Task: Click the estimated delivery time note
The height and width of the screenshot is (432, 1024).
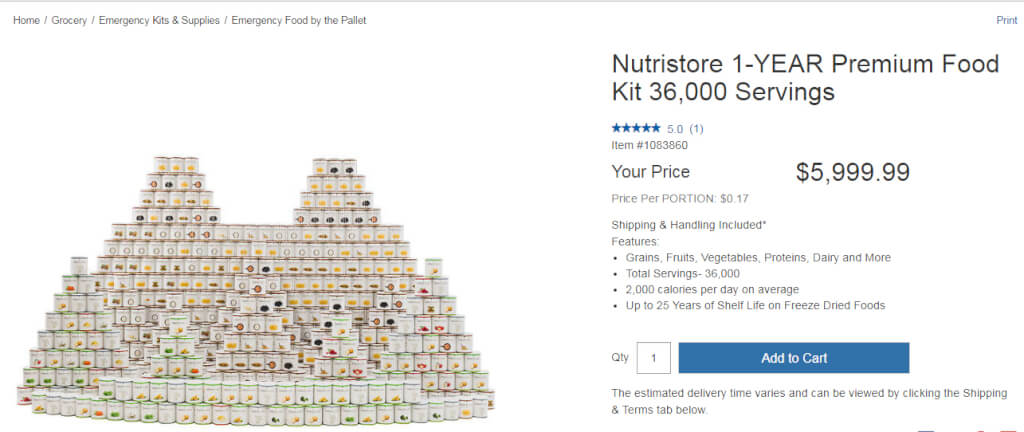Action: coord(810,400)
